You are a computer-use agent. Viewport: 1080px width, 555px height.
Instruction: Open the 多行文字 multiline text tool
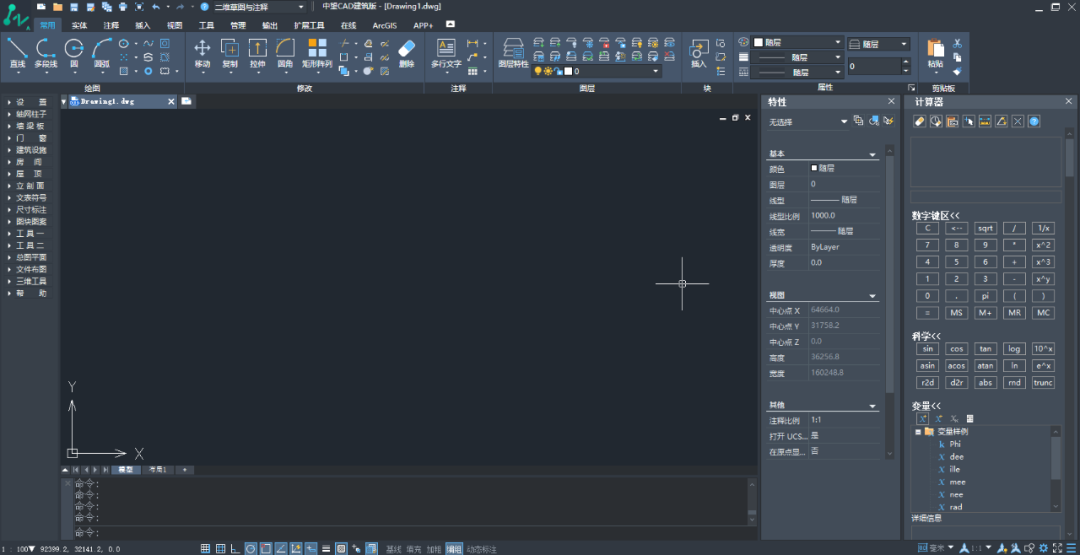(446, 52)
